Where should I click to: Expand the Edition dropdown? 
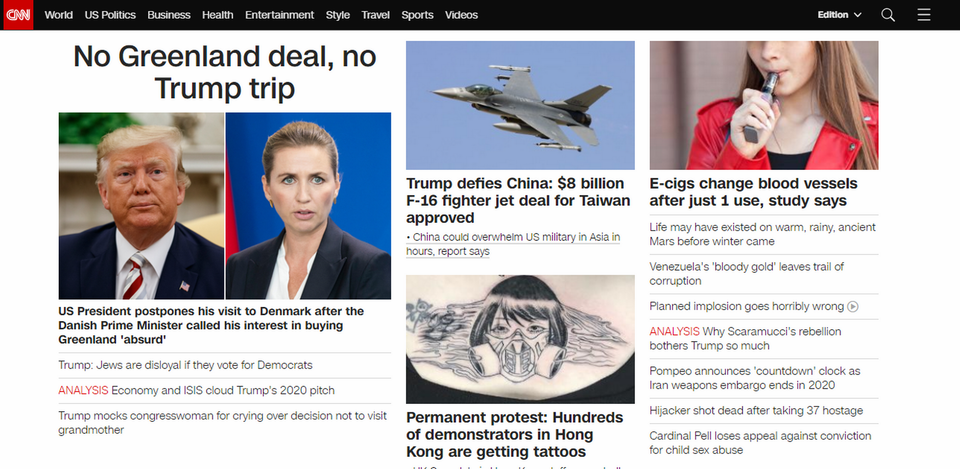click(839, 15)
